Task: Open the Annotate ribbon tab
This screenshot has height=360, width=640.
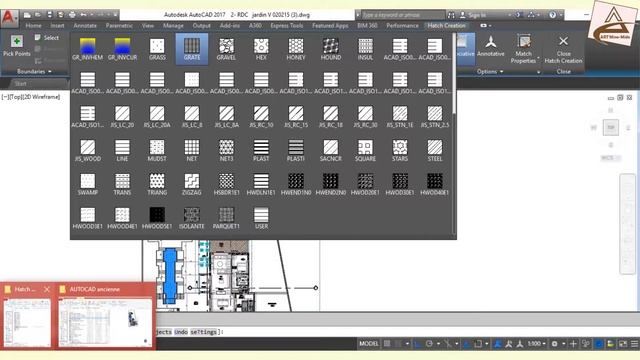Action: (85, 25)
